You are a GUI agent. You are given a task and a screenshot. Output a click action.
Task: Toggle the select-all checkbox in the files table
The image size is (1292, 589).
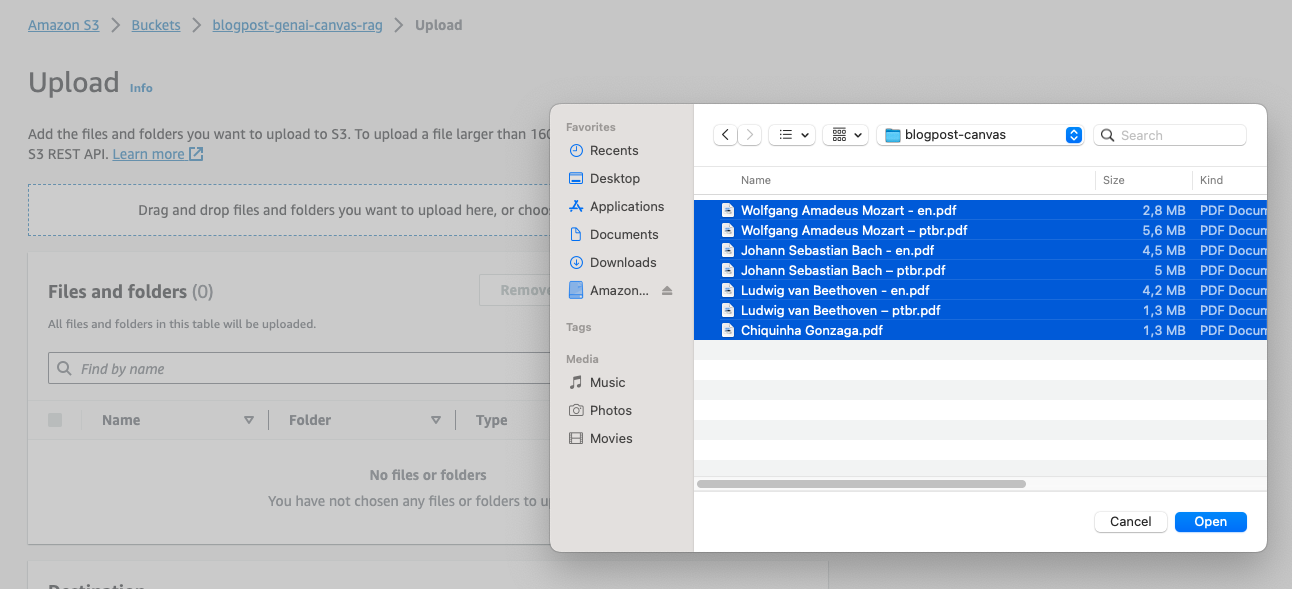pyautogui.click(x=55, y=420)
